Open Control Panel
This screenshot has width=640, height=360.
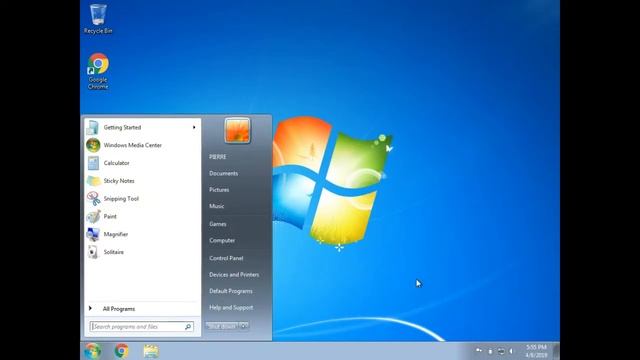(226, 258)
